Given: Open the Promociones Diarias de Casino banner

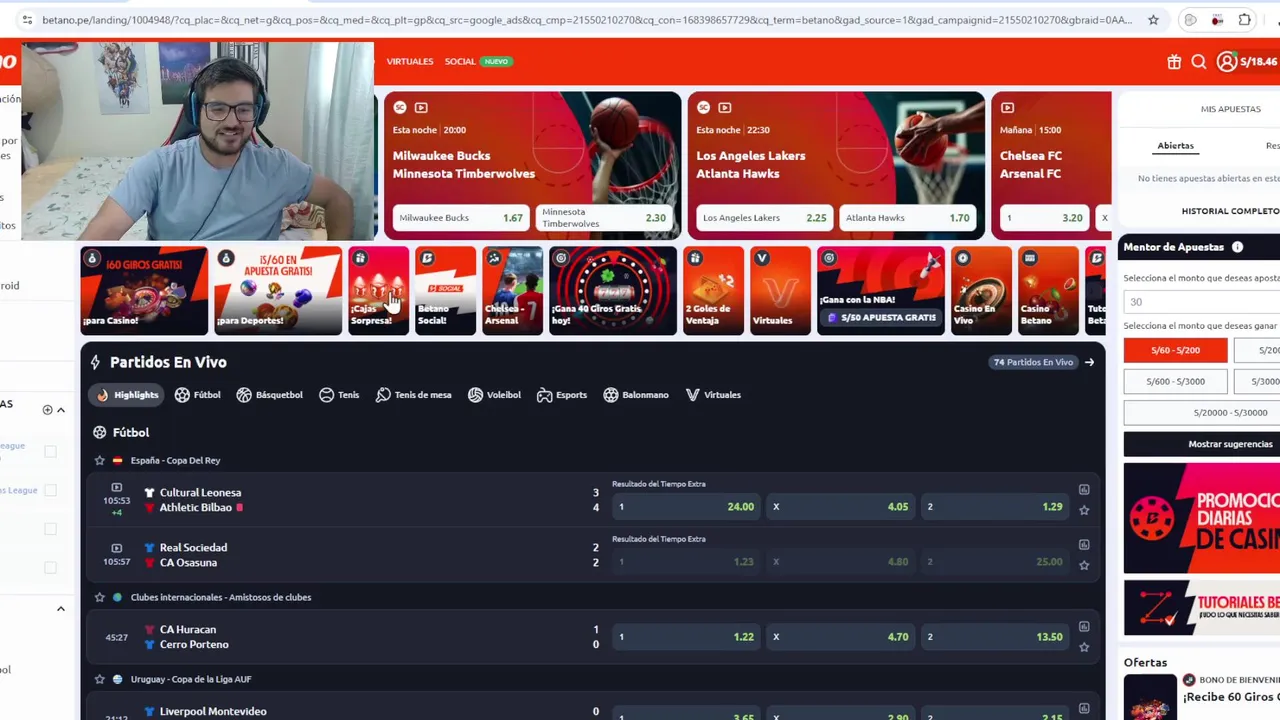Looking at the screenshot, I should coord(1202,518).
